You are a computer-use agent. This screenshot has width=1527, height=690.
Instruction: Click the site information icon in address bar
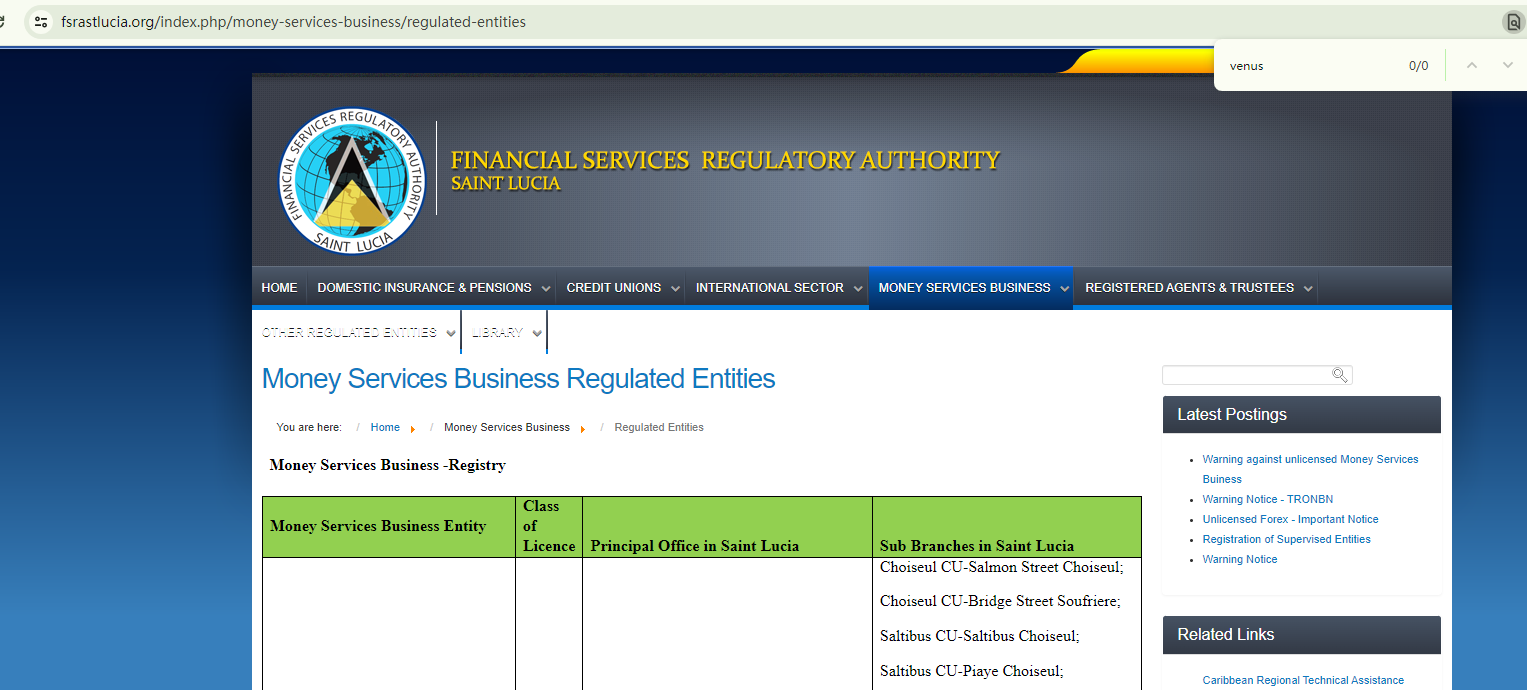pyautogui.click(x=41, y=21)
